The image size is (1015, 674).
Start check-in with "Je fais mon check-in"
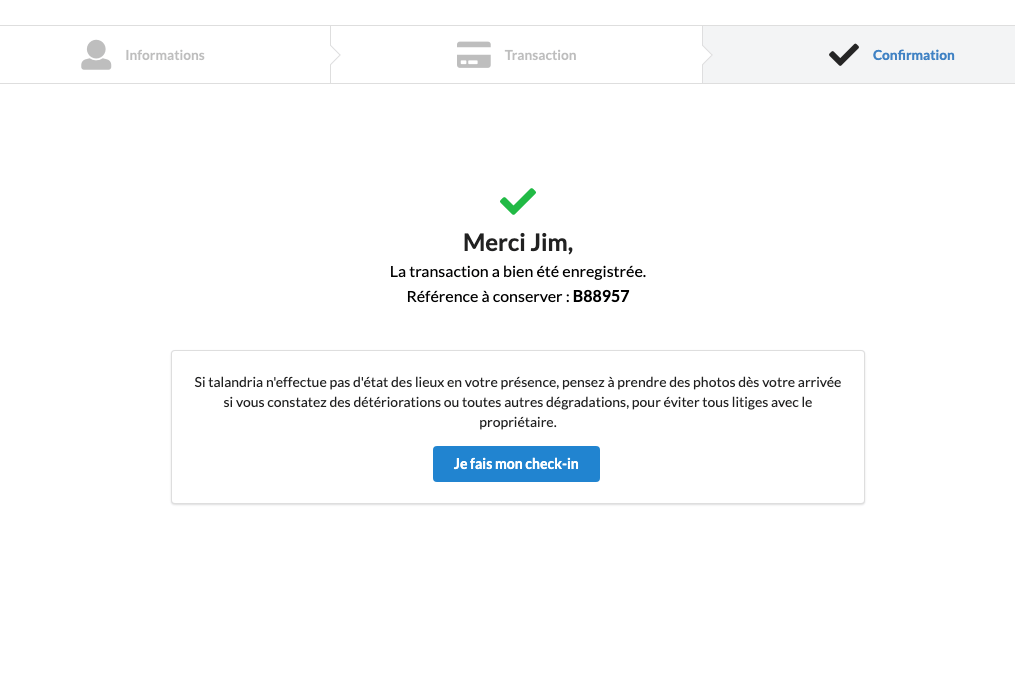(x=516, y=464)
